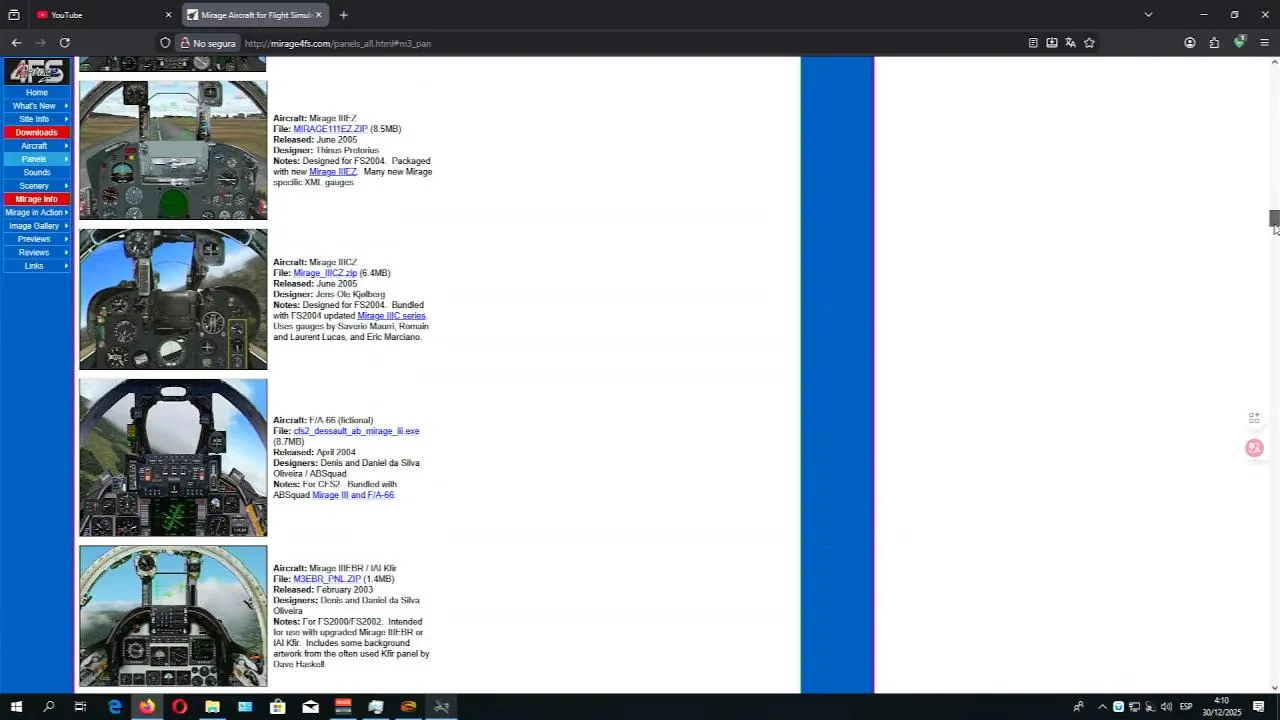
Task: Open Links in the sidebar menu
Action: tap(37, 266)
